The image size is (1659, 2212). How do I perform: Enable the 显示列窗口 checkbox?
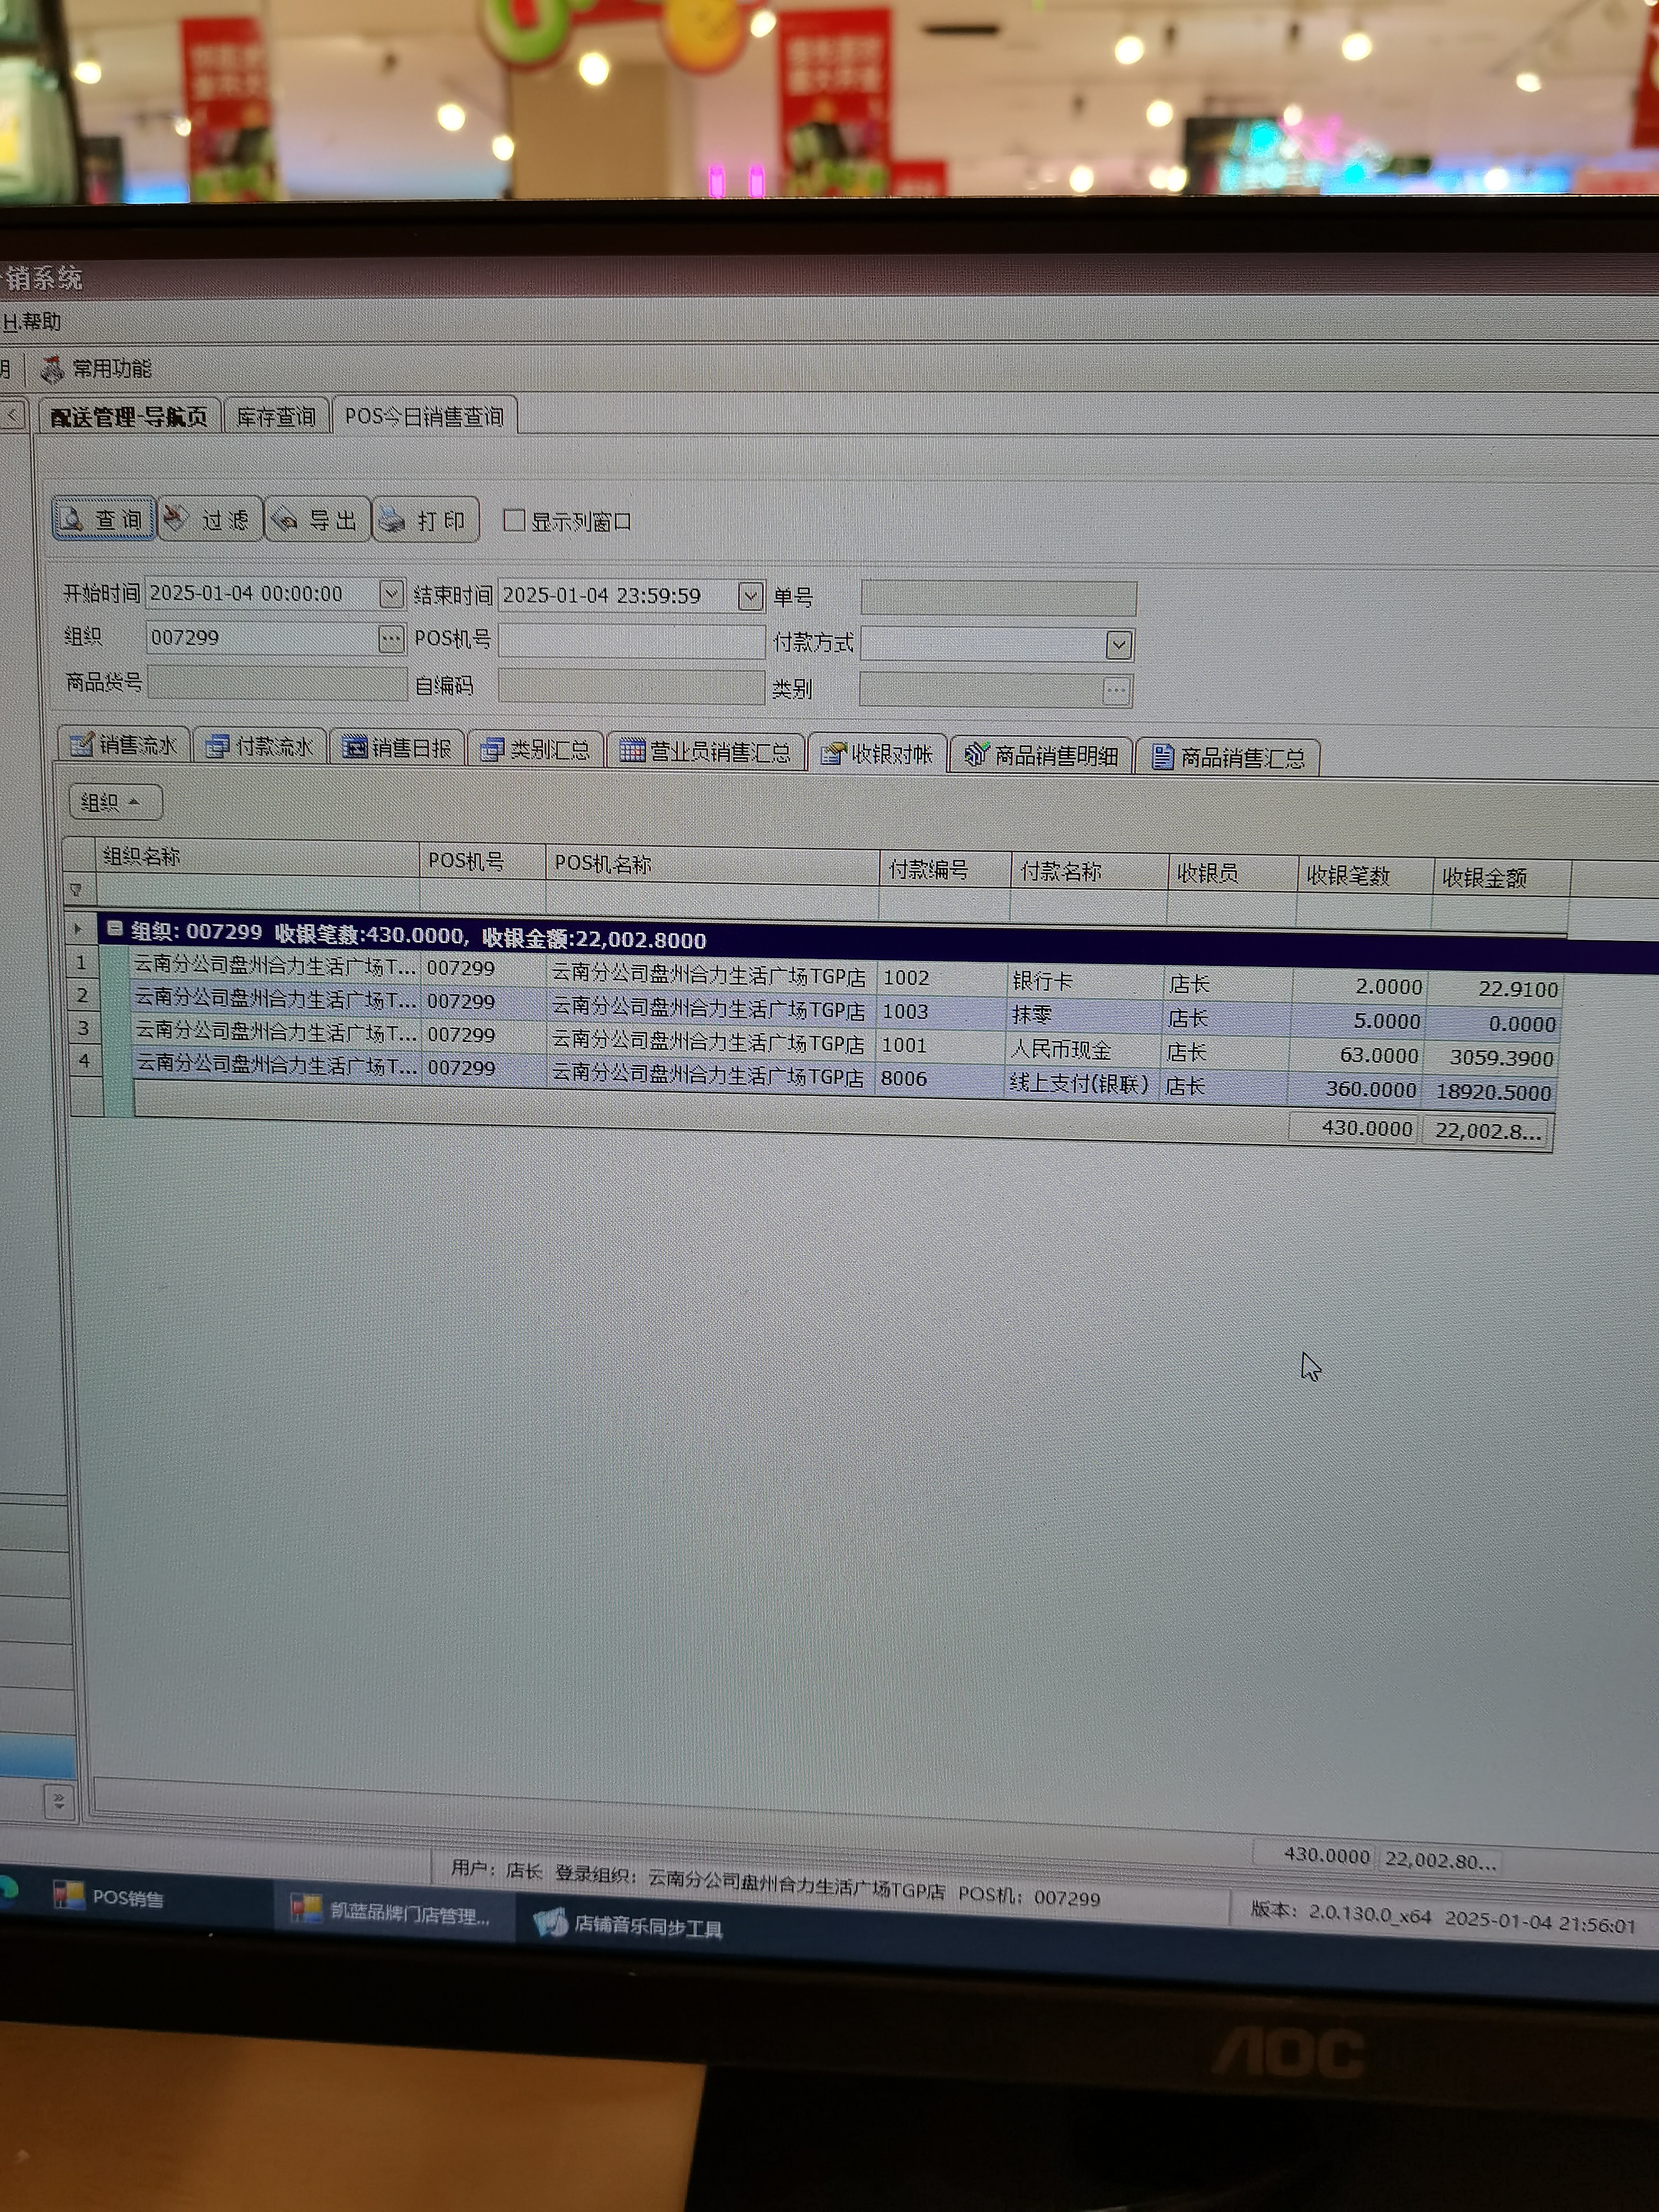pyautogui.click(x=514, y=520)
